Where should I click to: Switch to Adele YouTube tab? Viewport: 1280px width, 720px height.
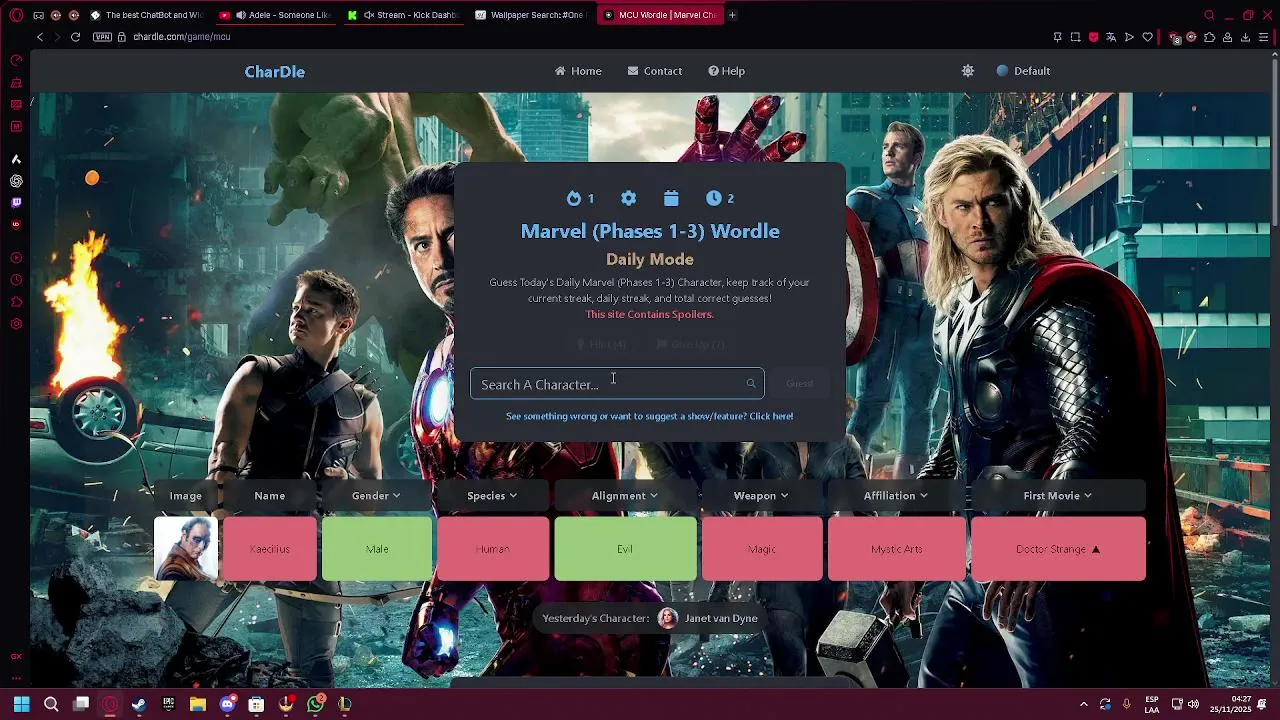(274, 15)
